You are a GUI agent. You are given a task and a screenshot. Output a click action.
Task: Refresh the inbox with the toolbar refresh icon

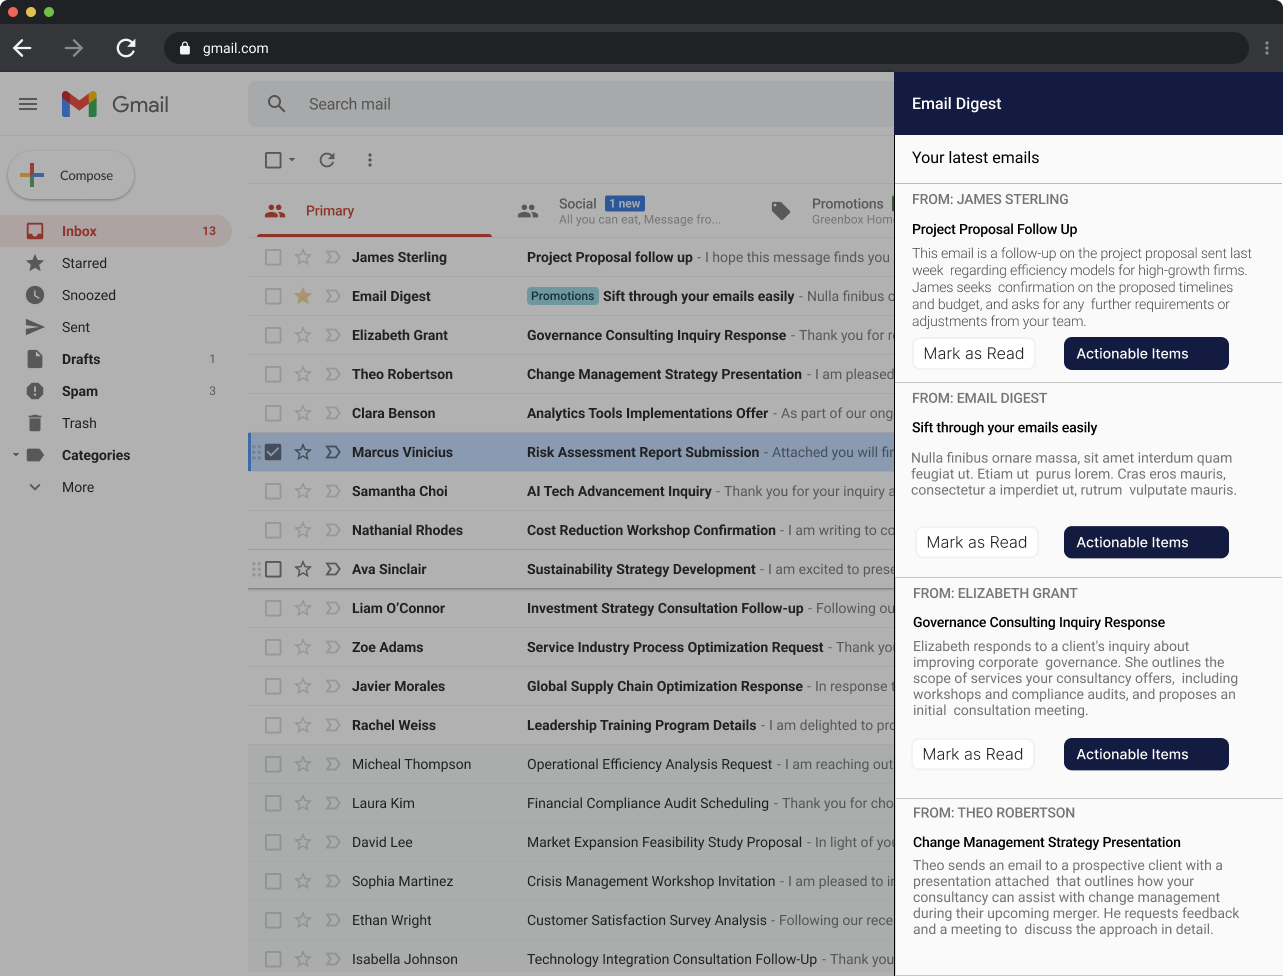(327, 160)
